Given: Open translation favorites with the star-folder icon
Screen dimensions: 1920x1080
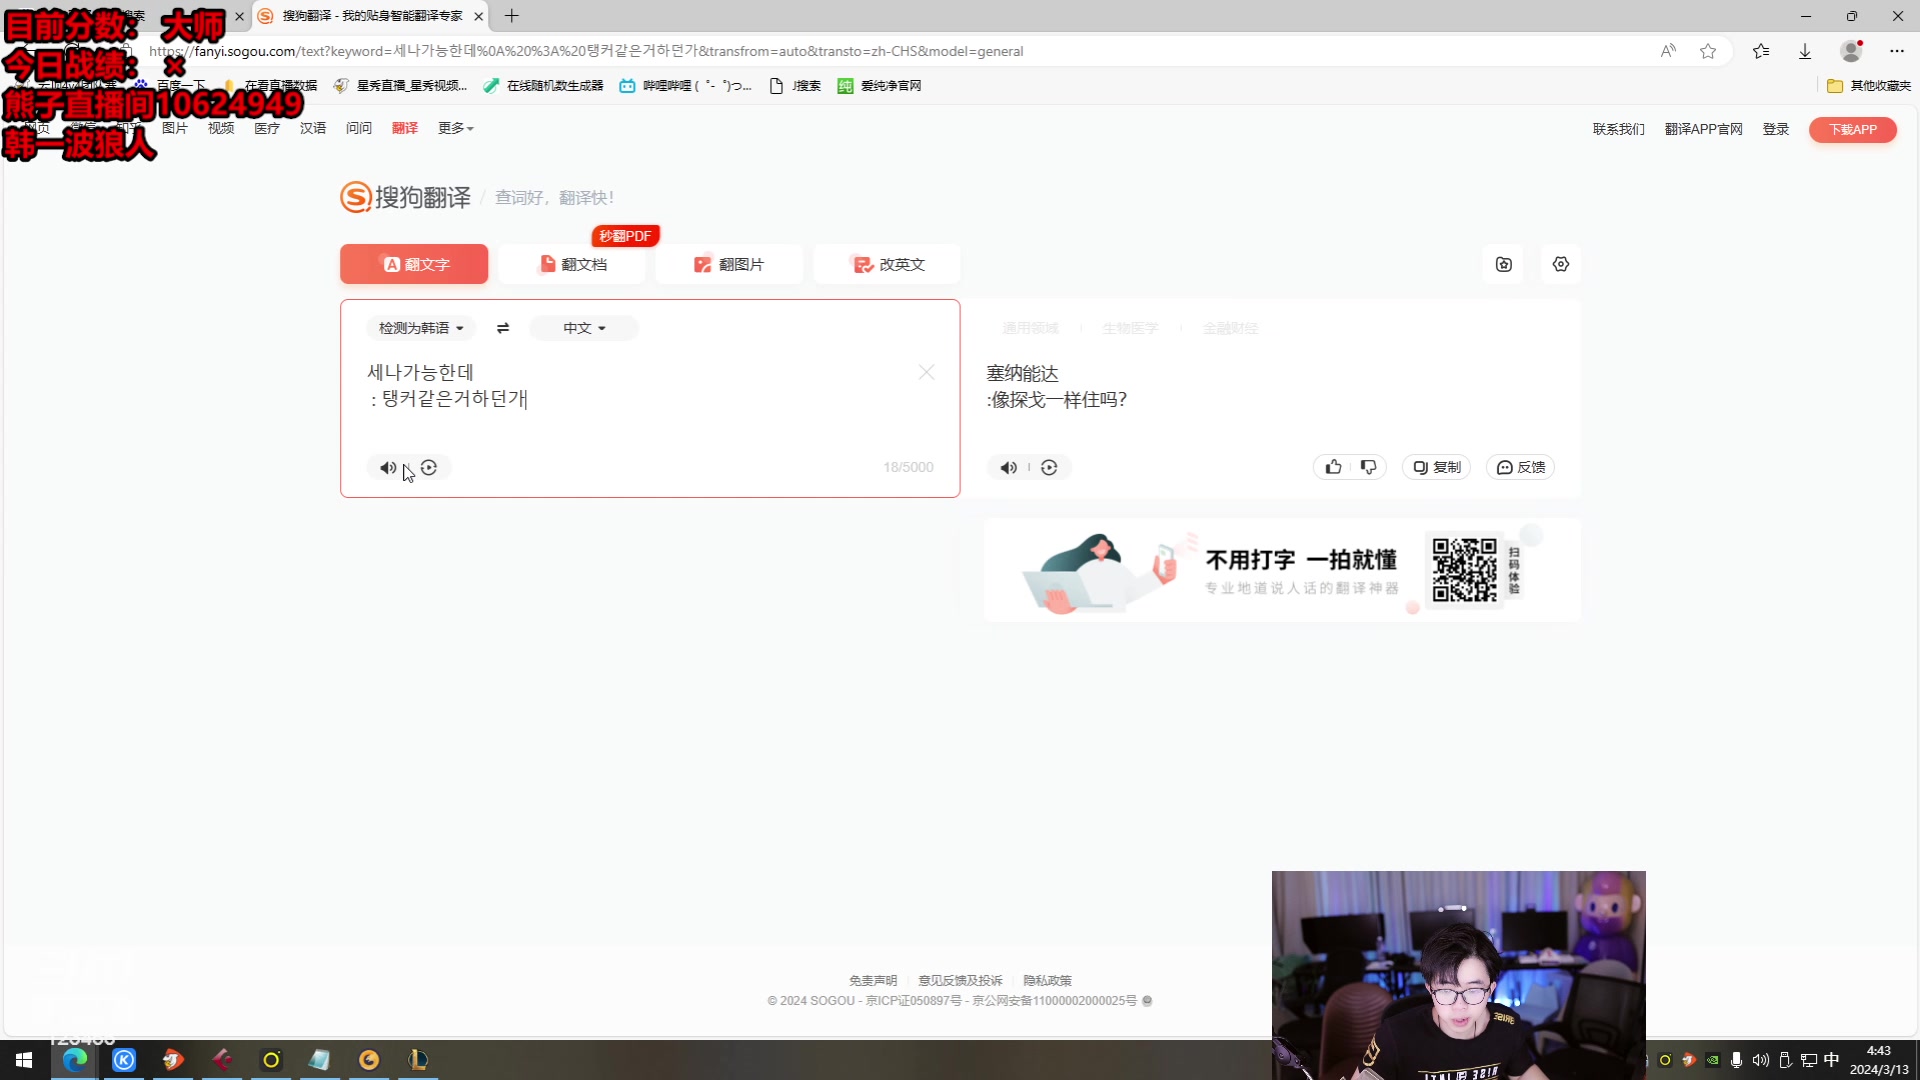Looking at the screenshot, I should (1504, 264).
